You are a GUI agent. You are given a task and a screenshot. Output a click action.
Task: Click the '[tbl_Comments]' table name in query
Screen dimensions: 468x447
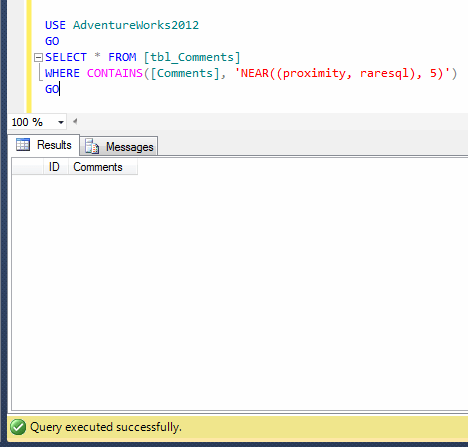(192, 57)
